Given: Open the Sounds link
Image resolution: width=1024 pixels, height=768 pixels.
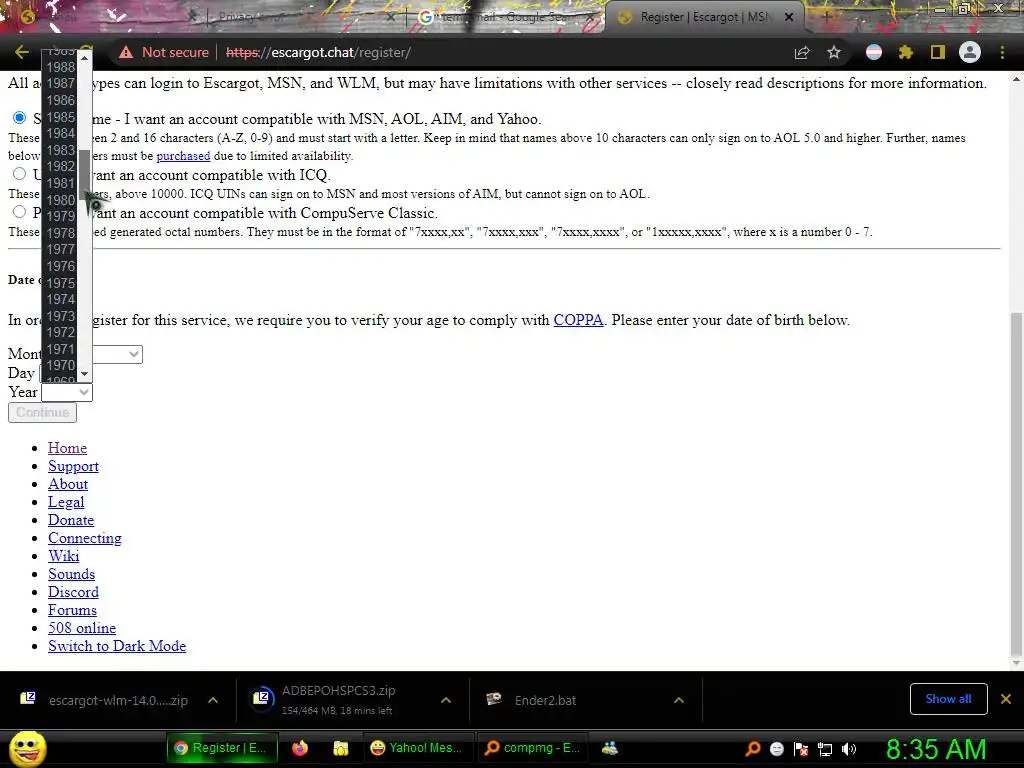Looking at the screenshot, I should (72, 574).
